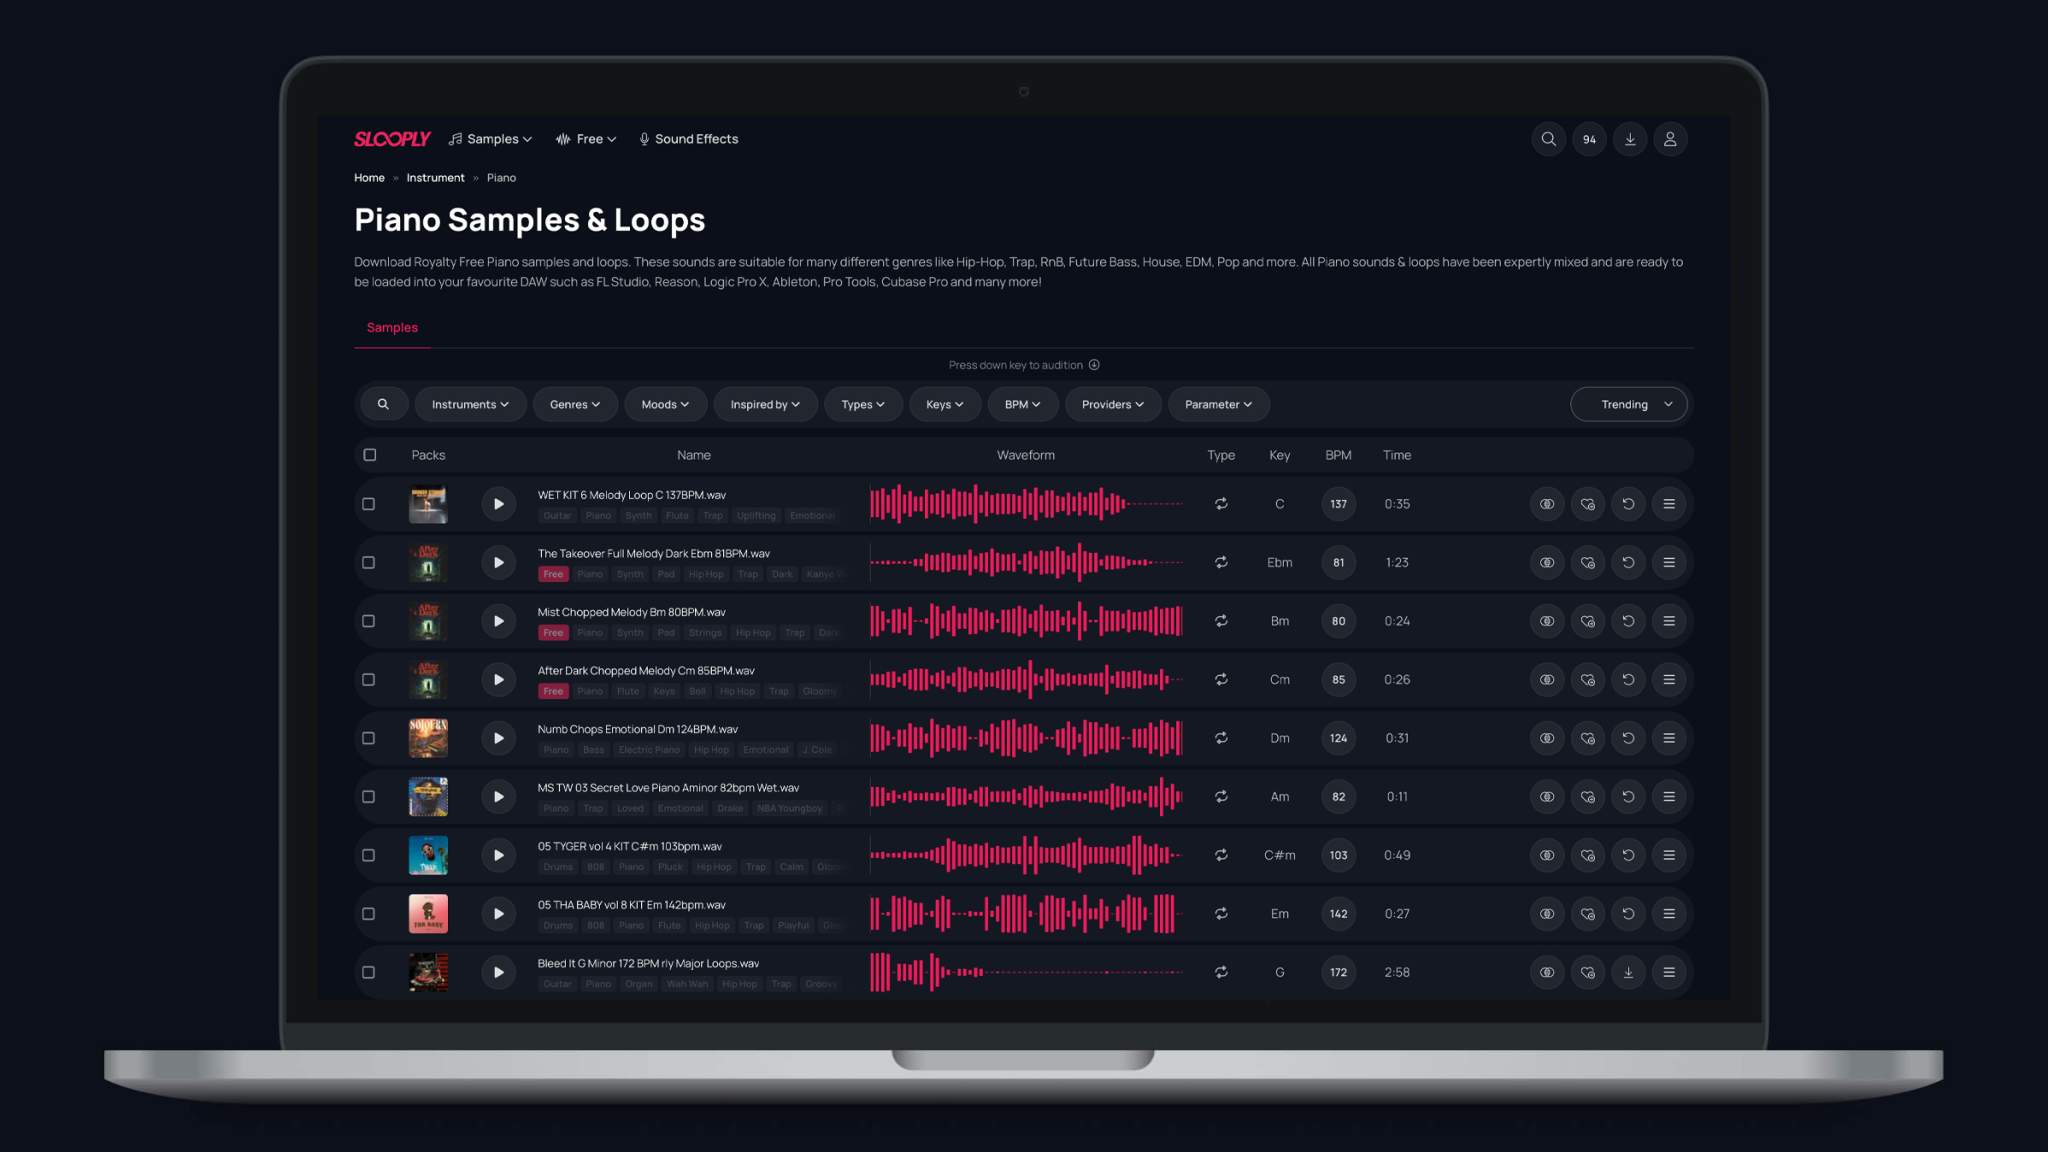Download Bleed It G Minor 172 BPM sample
Viewport: 2048px width, 1152px height.
(1629, 972)
